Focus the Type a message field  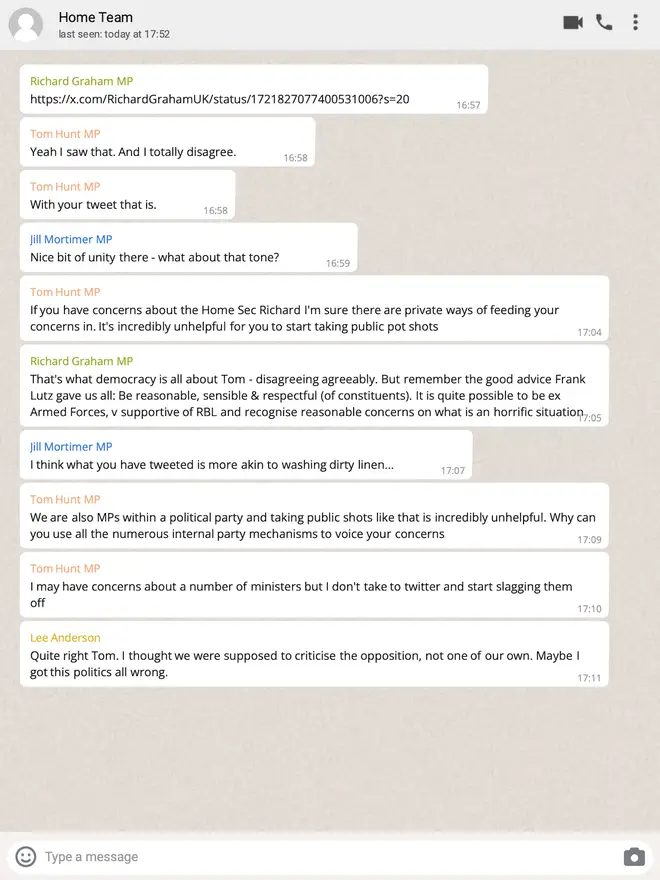(326, 857)
